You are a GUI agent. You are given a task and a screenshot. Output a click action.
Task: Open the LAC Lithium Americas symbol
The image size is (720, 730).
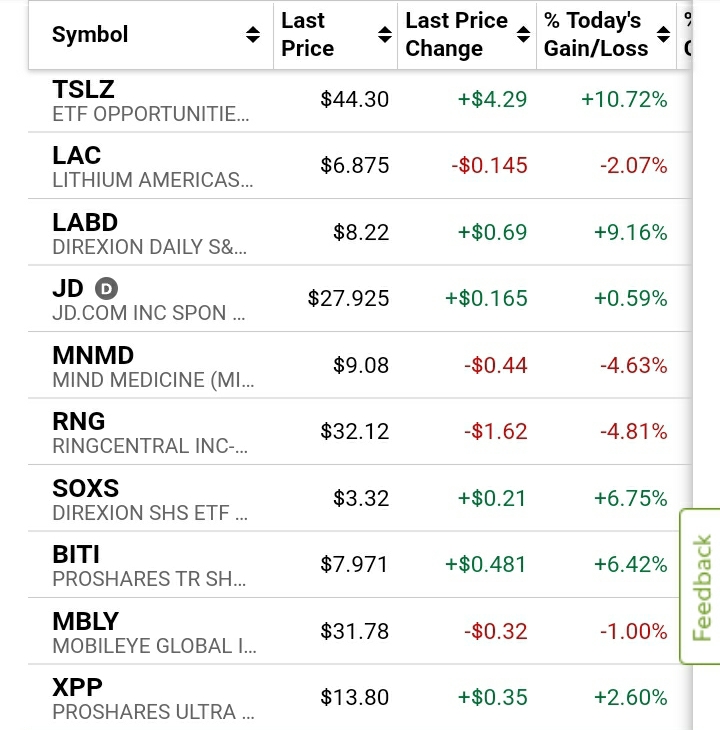(77, 156)
